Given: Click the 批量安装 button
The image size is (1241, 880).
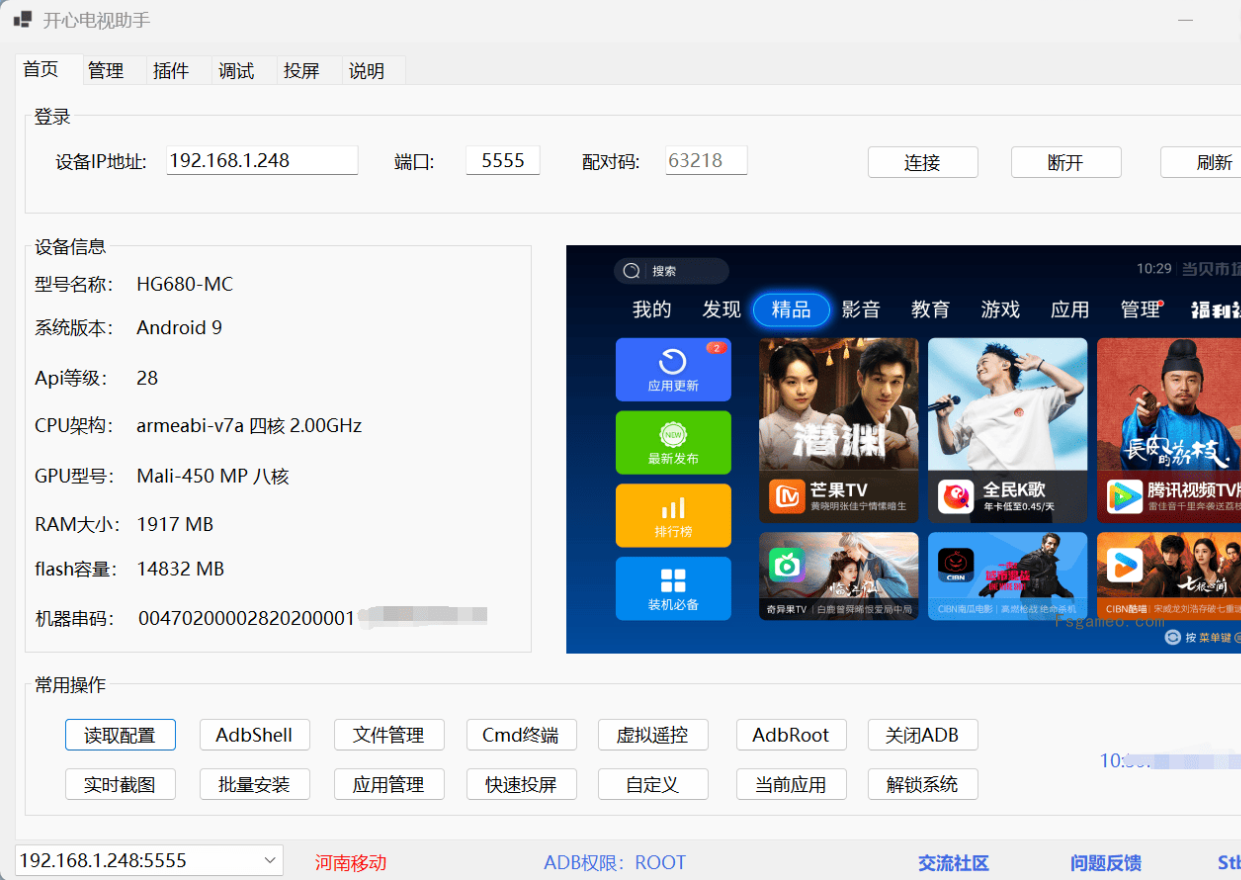Looking at the screenshot, I should click(x=254, y=784).
